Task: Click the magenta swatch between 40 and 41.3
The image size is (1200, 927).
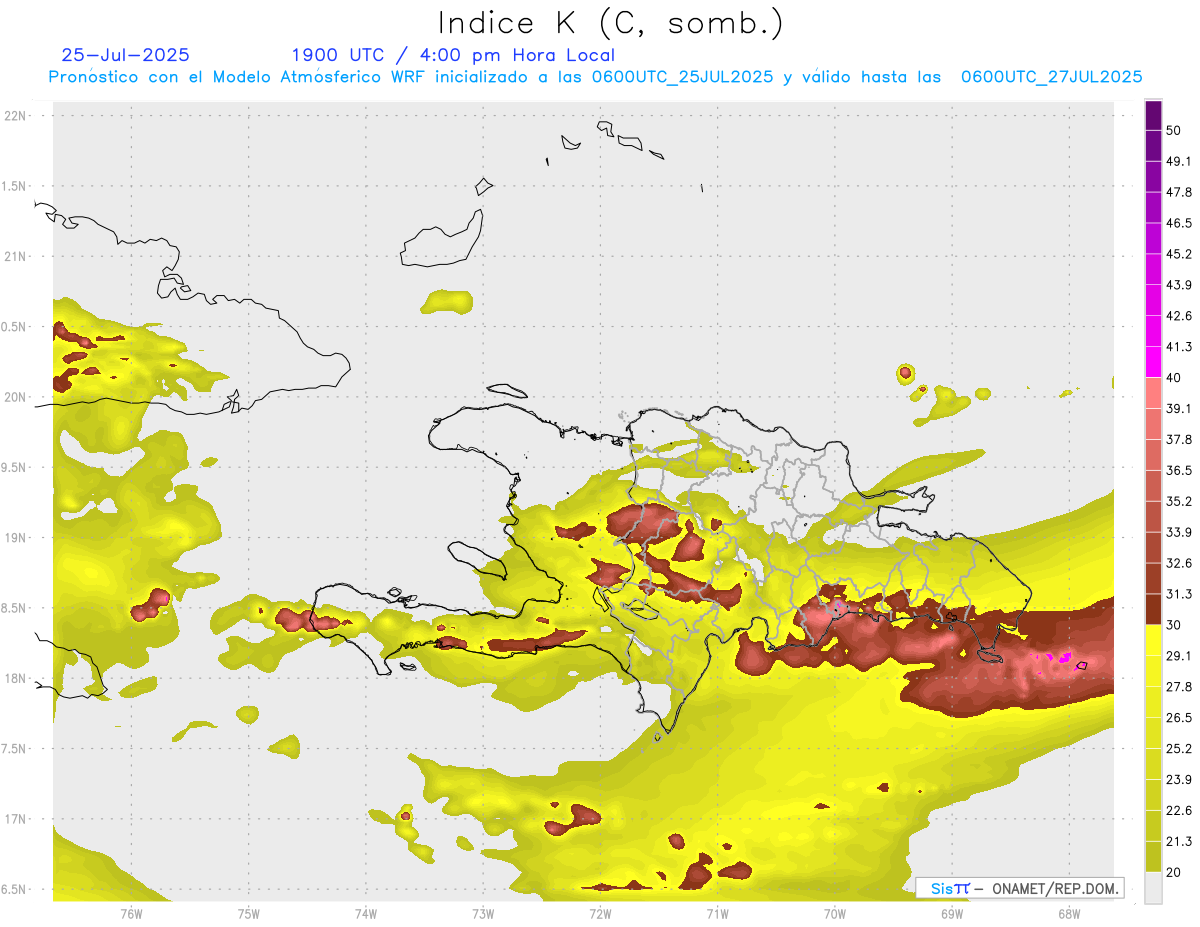Action: 1153,362
